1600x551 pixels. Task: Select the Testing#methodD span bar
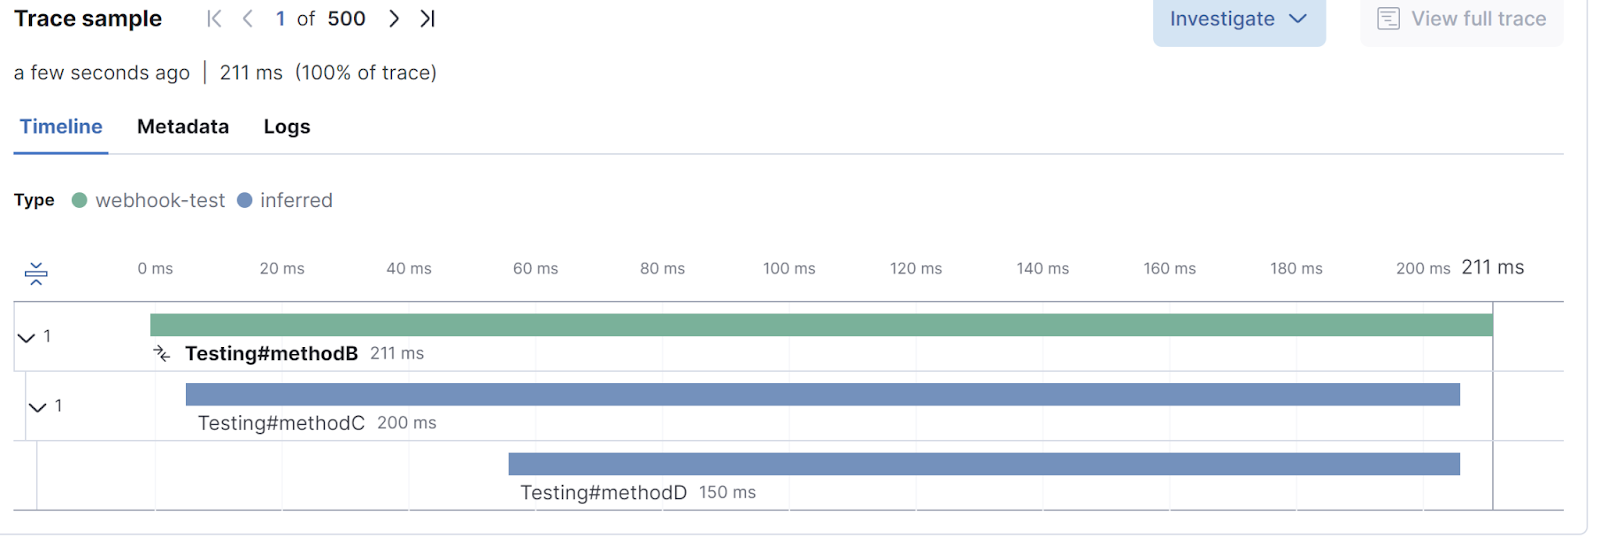[x=984, y=464]
